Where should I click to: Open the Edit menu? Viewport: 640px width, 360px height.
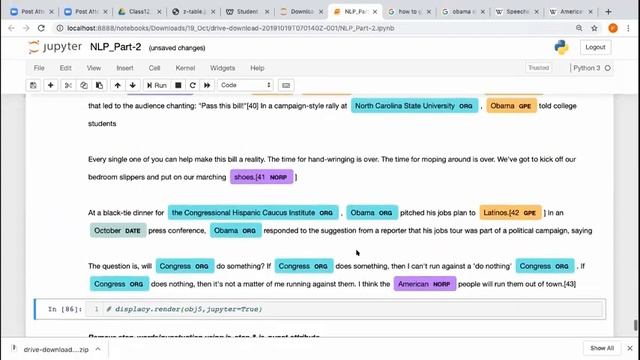(65, 68)
